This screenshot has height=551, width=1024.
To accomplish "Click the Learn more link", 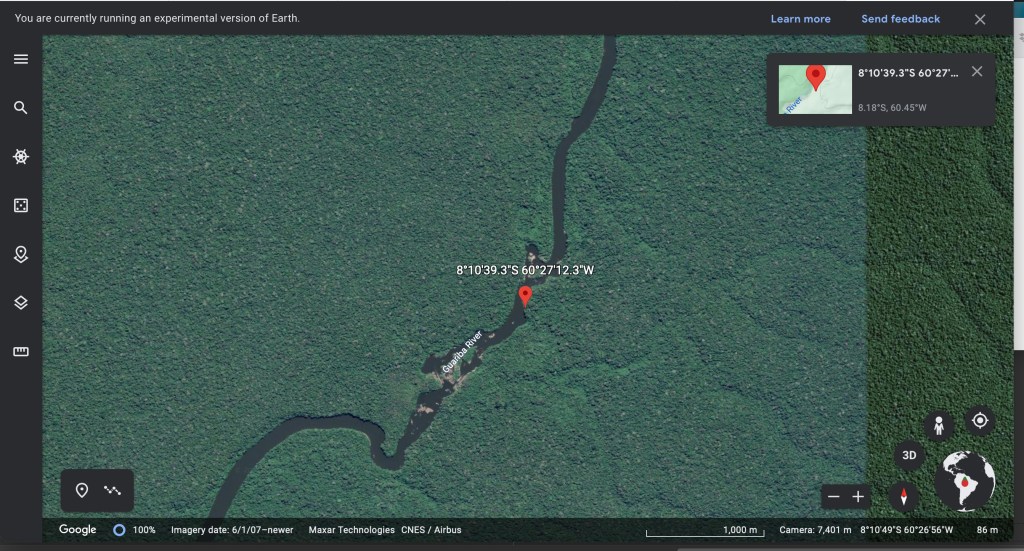I will click(800, 19).
